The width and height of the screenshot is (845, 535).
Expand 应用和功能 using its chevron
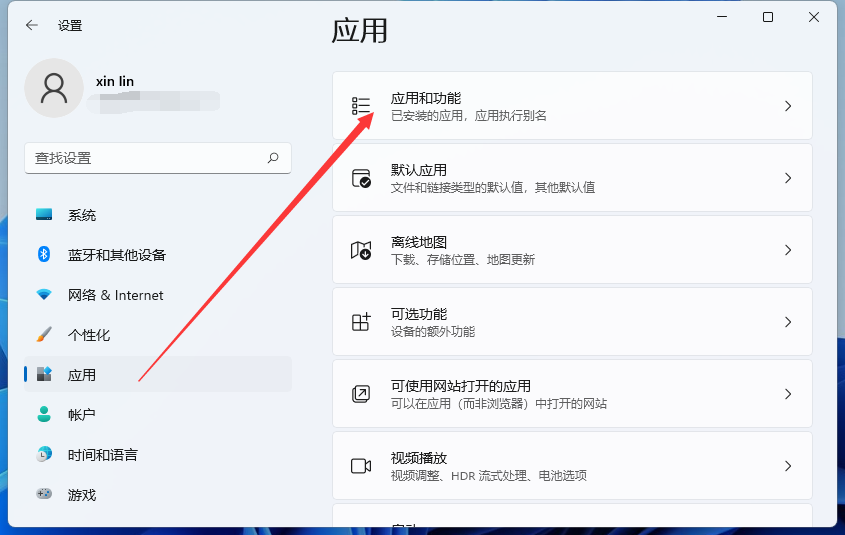tap(788, 106)
